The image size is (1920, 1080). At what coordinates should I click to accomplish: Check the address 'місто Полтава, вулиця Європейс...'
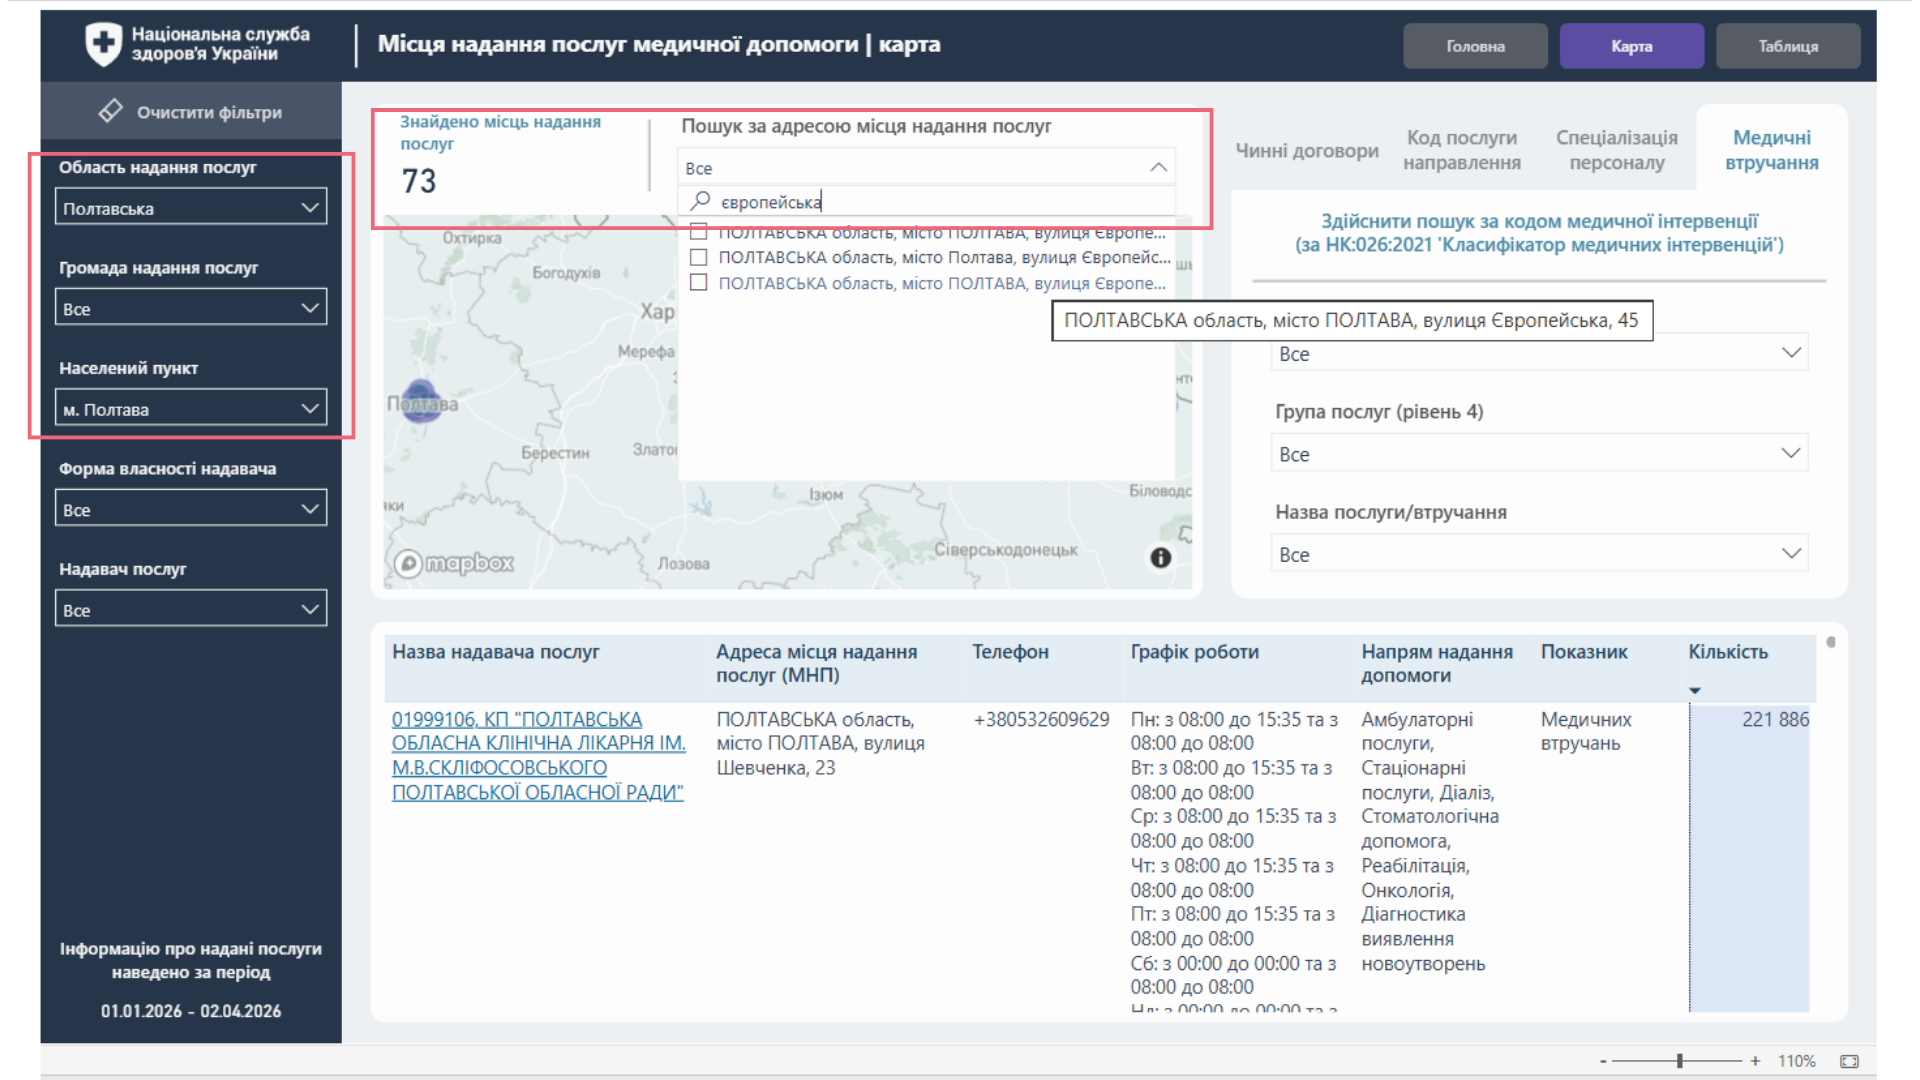coord(699,257)
